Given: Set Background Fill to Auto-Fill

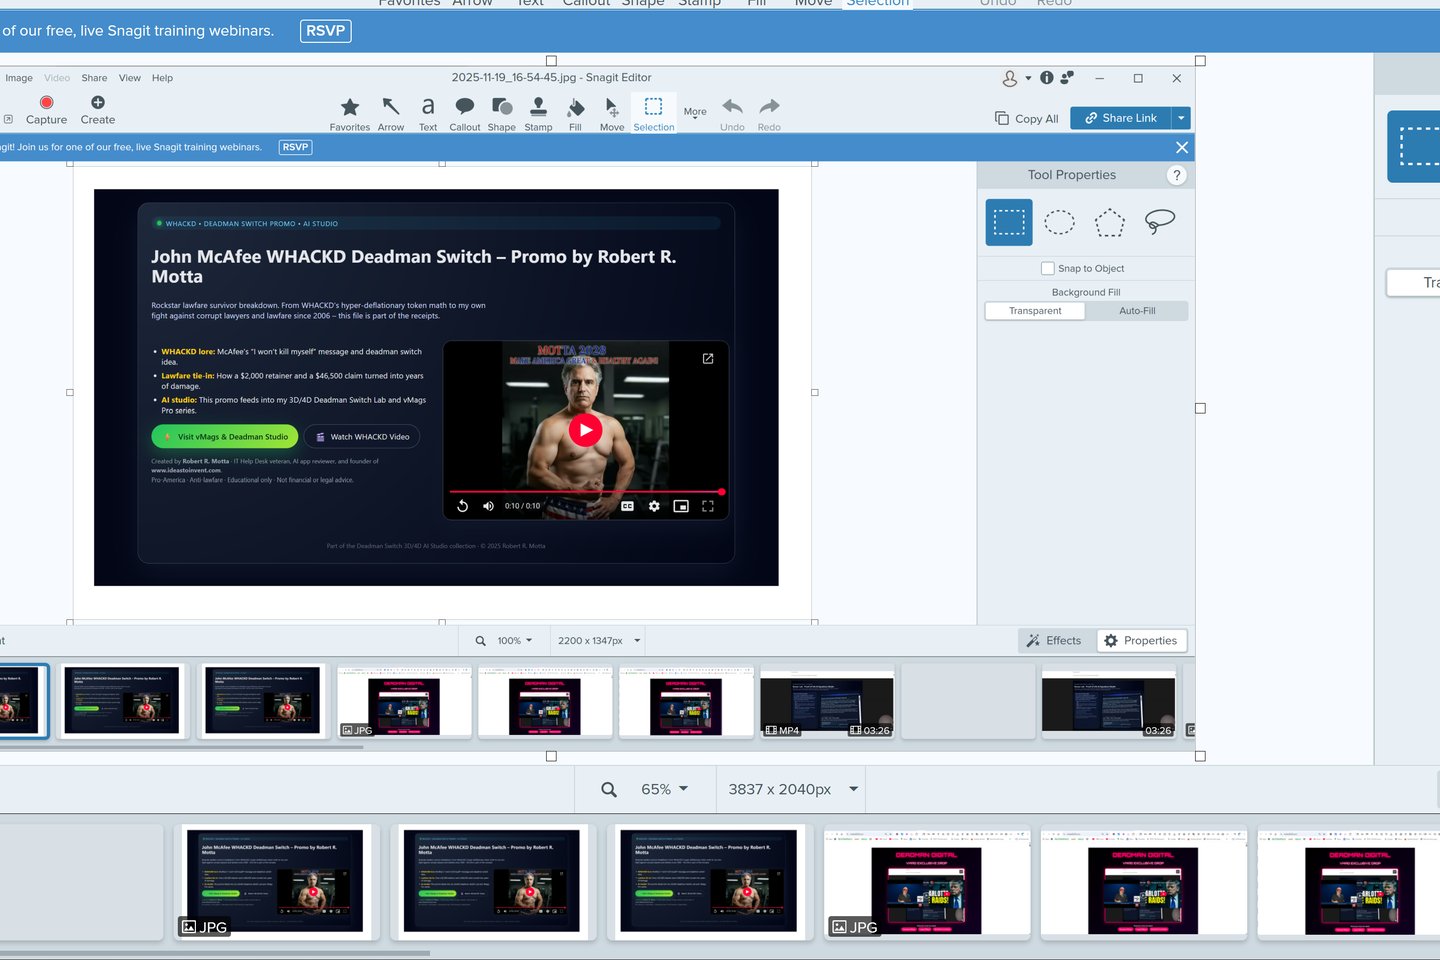Looking at the screenshot, I should click(x=1137, y=311).
